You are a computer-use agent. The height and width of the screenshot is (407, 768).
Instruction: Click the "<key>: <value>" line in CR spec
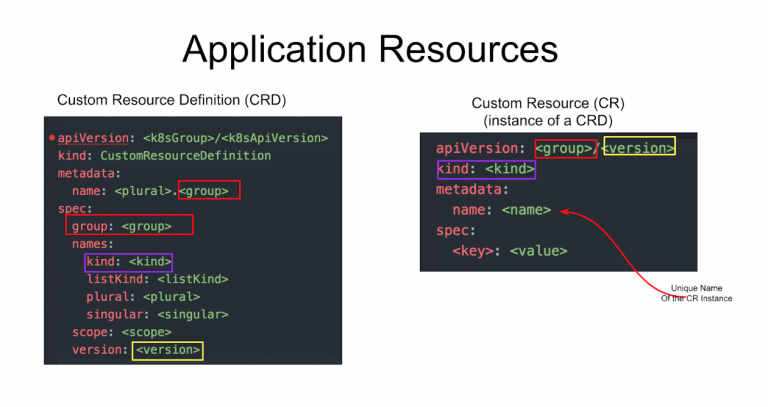click(510, 251)
